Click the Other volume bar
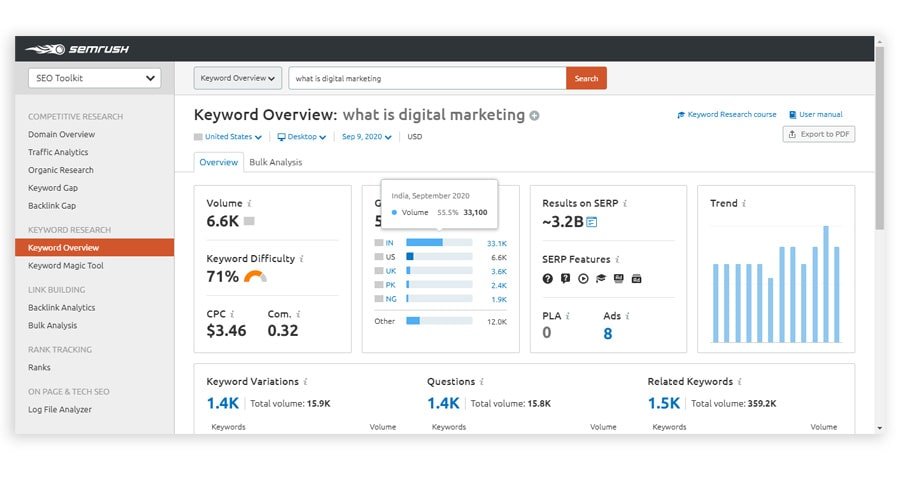 coord(439,321)
